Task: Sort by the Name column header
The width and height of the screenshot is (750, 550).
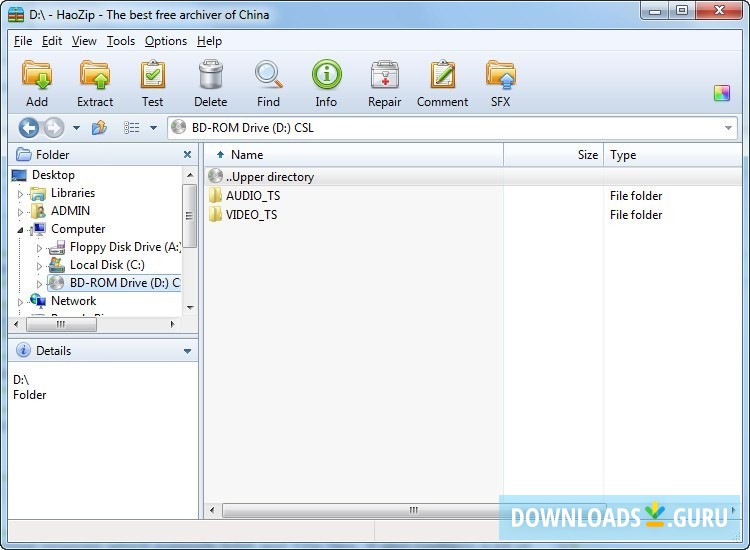Action: coord(354,155)
